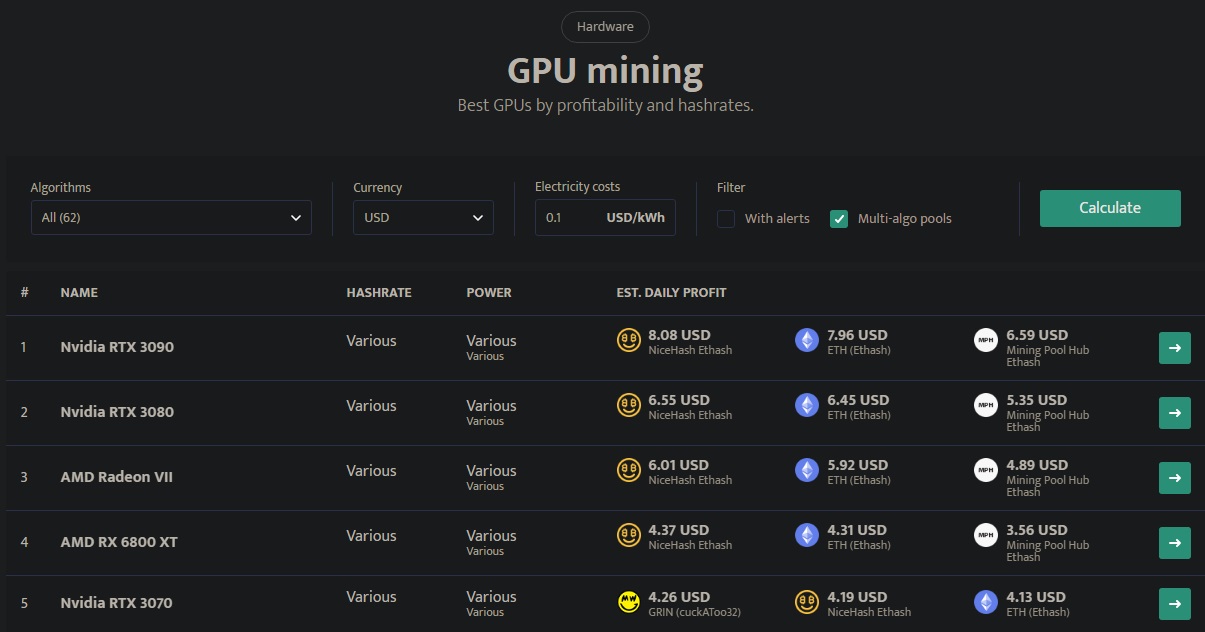Image resolution: width=1205 pixels, height=632 pixels.
Task: Click Mining Pool Hub icon in RTX 3080 row
Action: (x=986, y=405)
